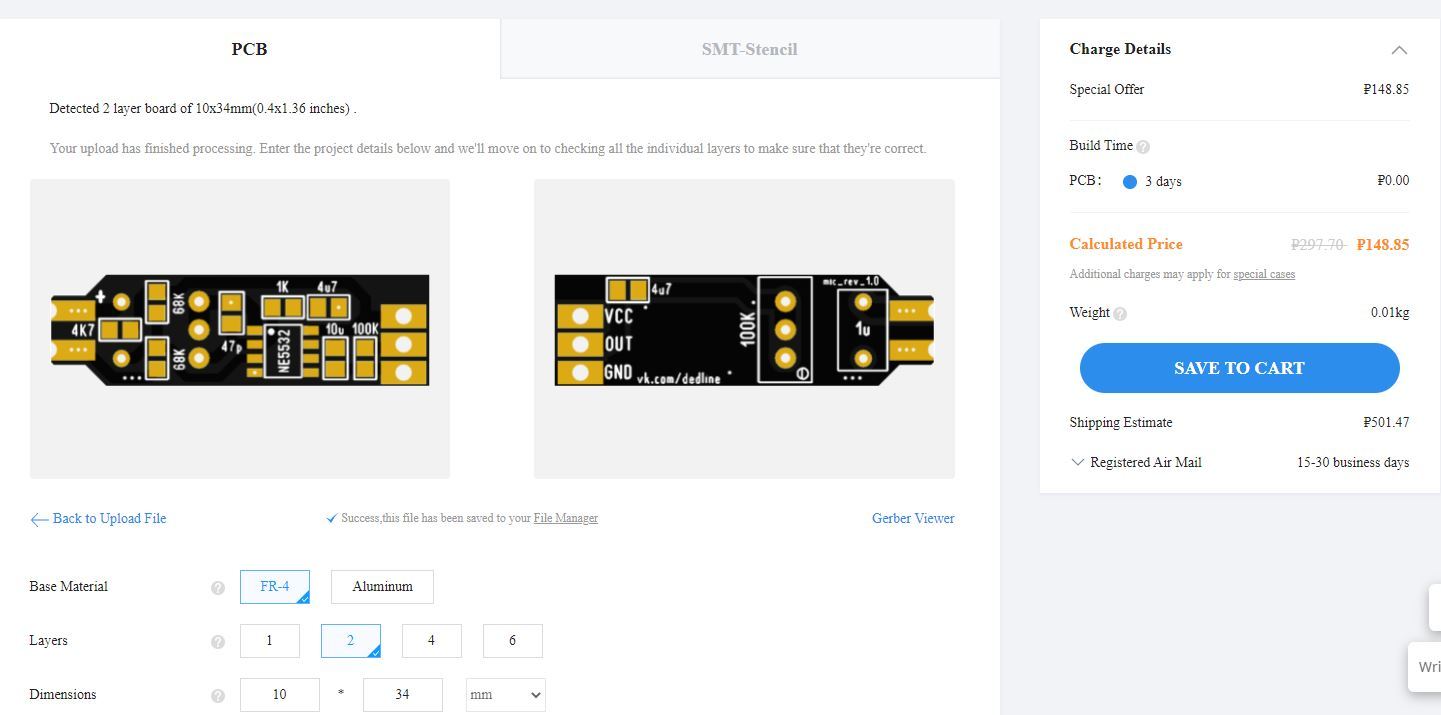
Task: Click the Detected 2 layer board text
Action: point(203,108)
